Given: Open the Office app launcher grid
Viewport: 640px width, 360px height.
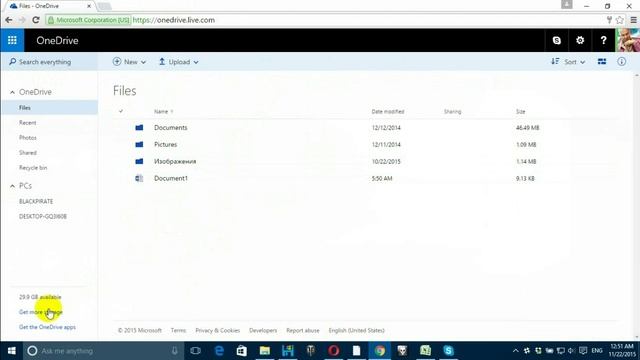Looking at the screenshot, I should pos(12,40).
